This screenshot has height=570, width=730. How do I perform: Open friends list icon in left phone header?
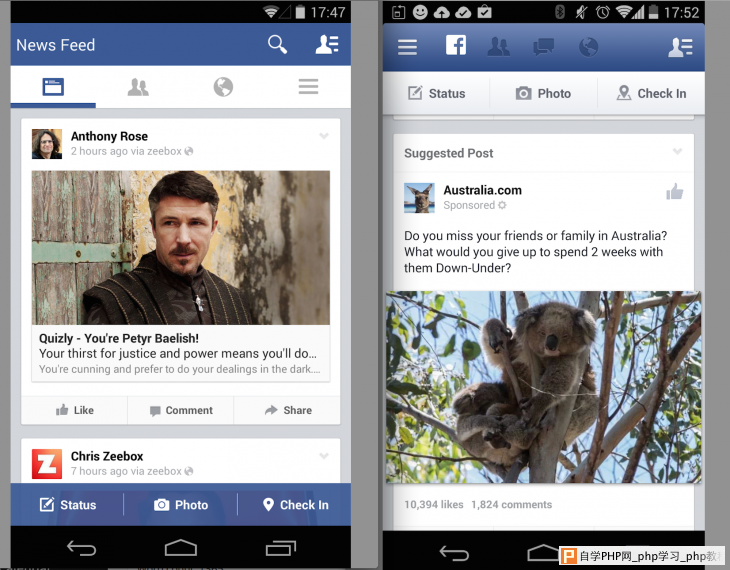point(327,45)
